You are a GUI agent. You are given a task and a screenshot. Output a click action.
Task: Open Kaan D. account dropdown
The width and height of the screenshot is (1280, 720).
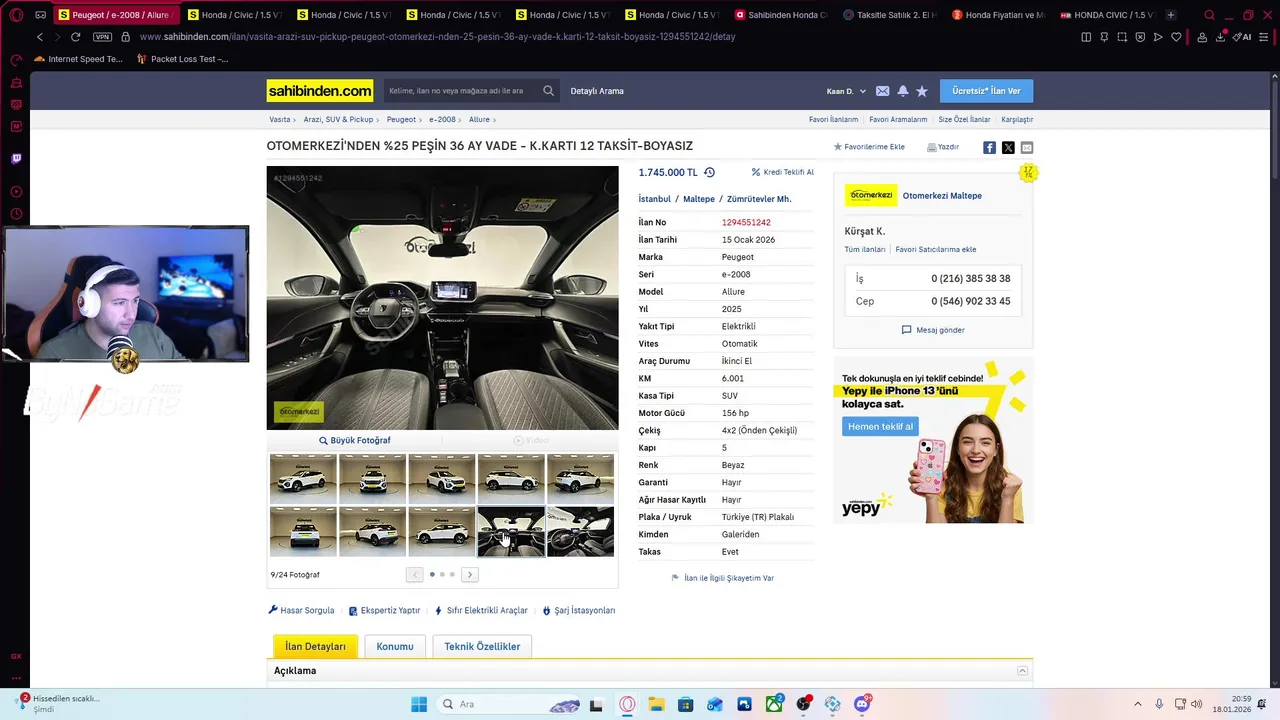(x=846, y=91)
